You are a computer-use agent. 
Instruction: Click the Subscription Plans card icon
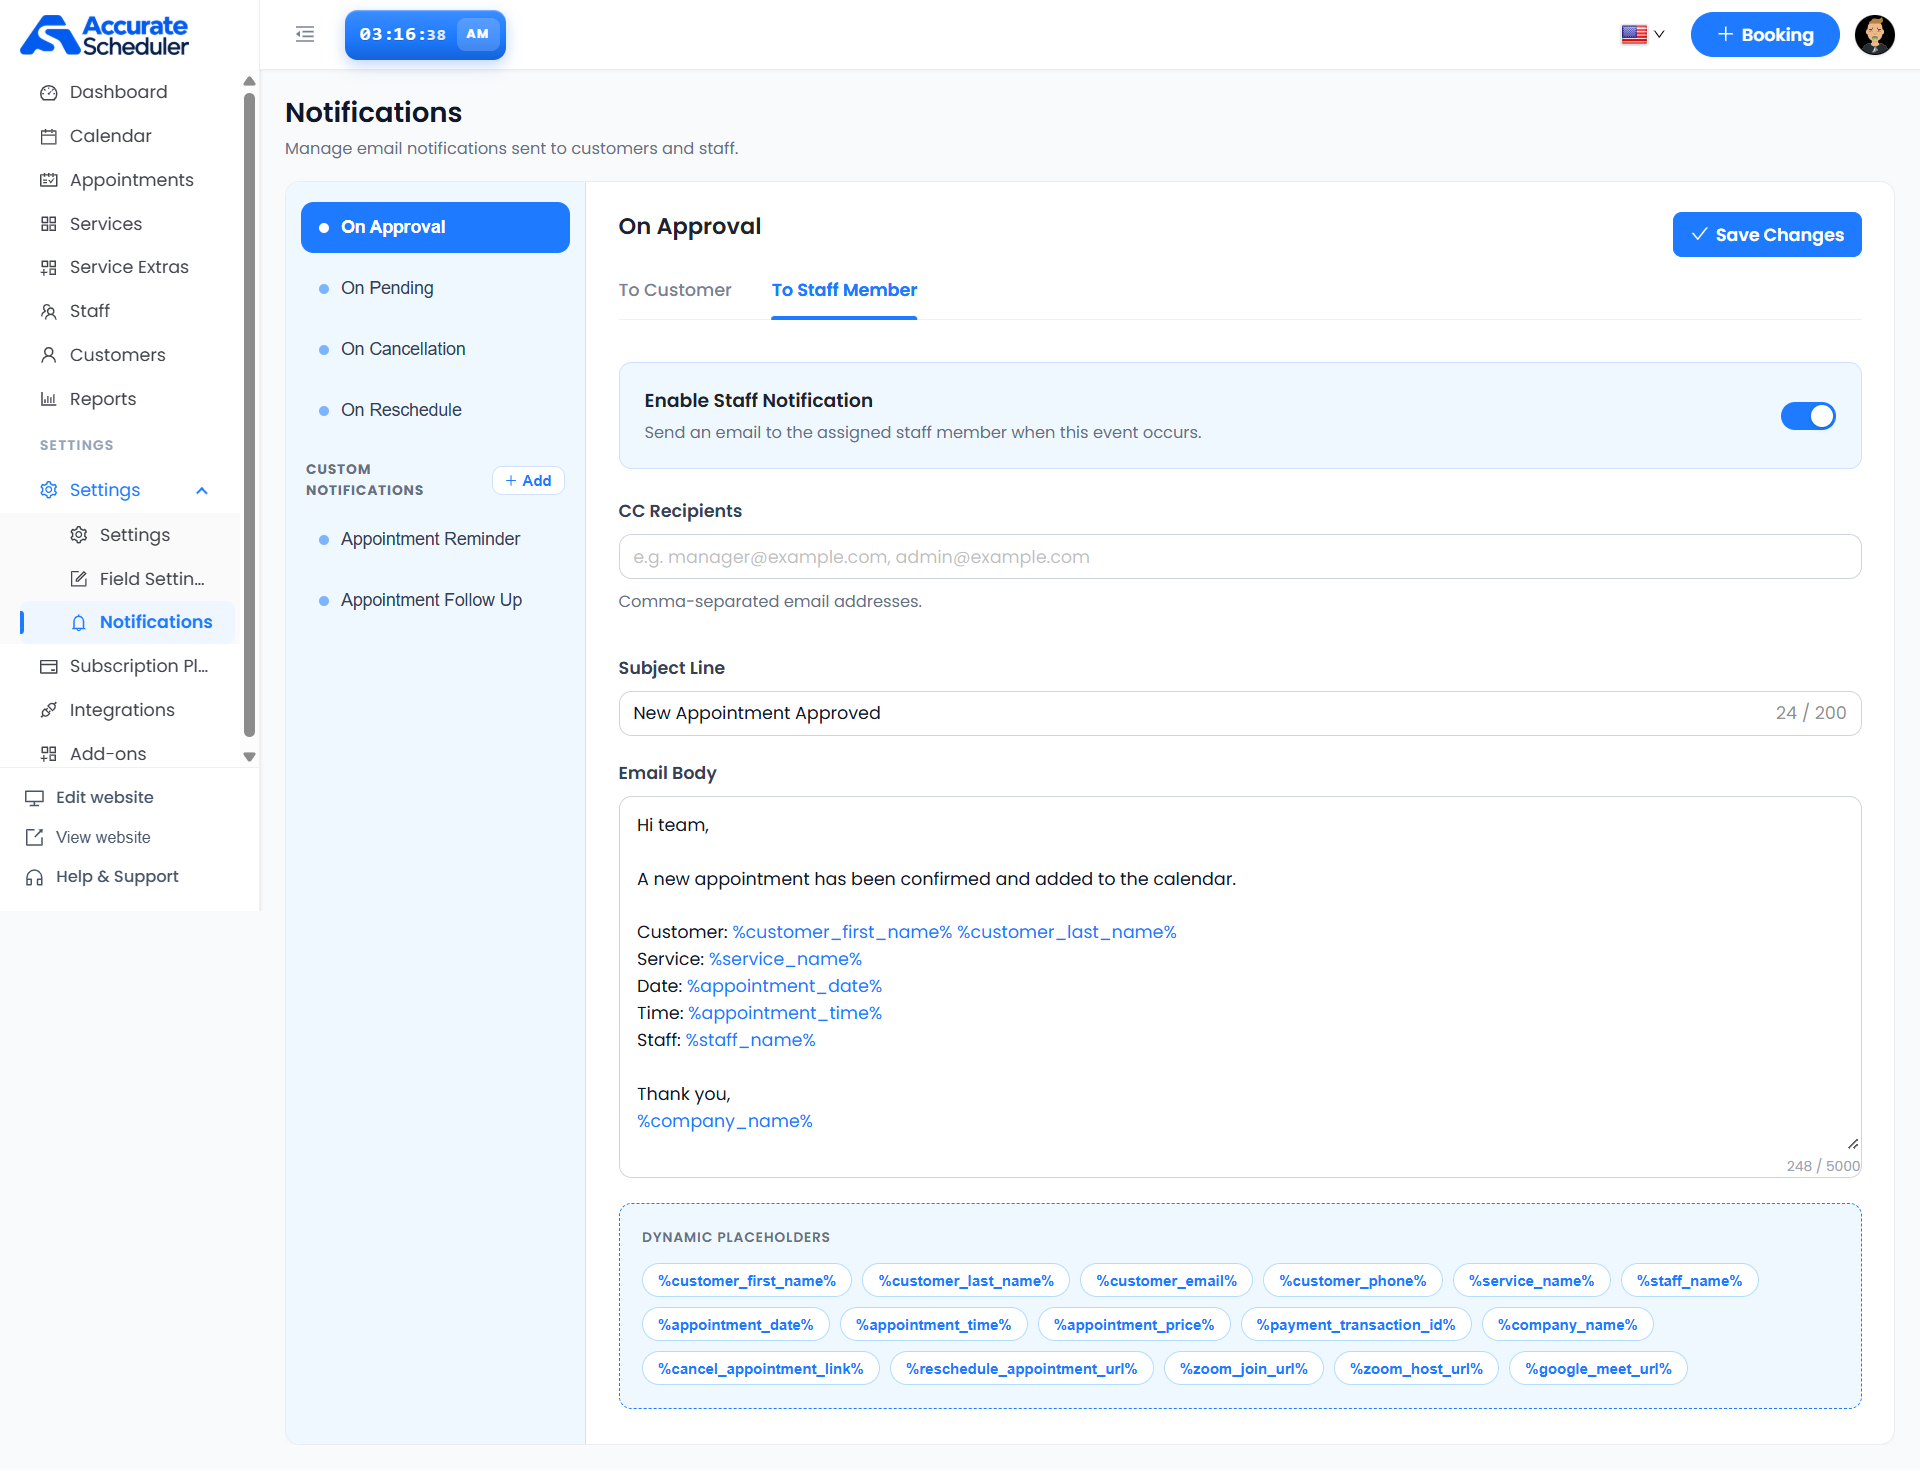click(48, 667)
